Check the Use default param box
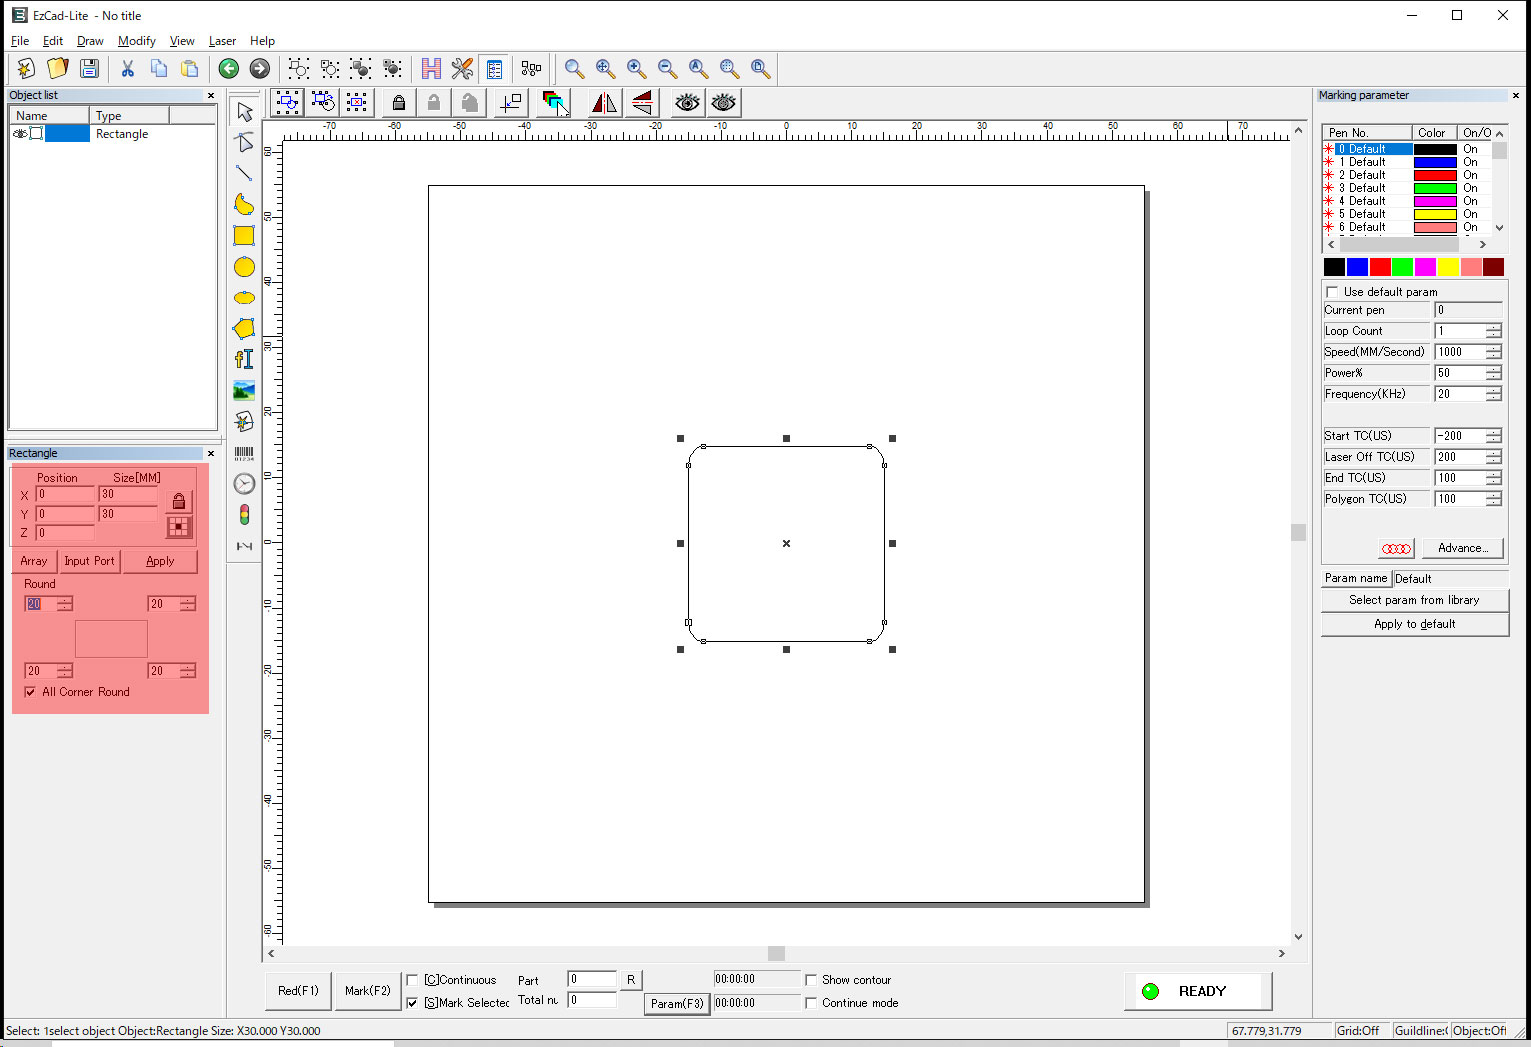Screen dimensions: 1531x1047 (x=1332, y=292)
